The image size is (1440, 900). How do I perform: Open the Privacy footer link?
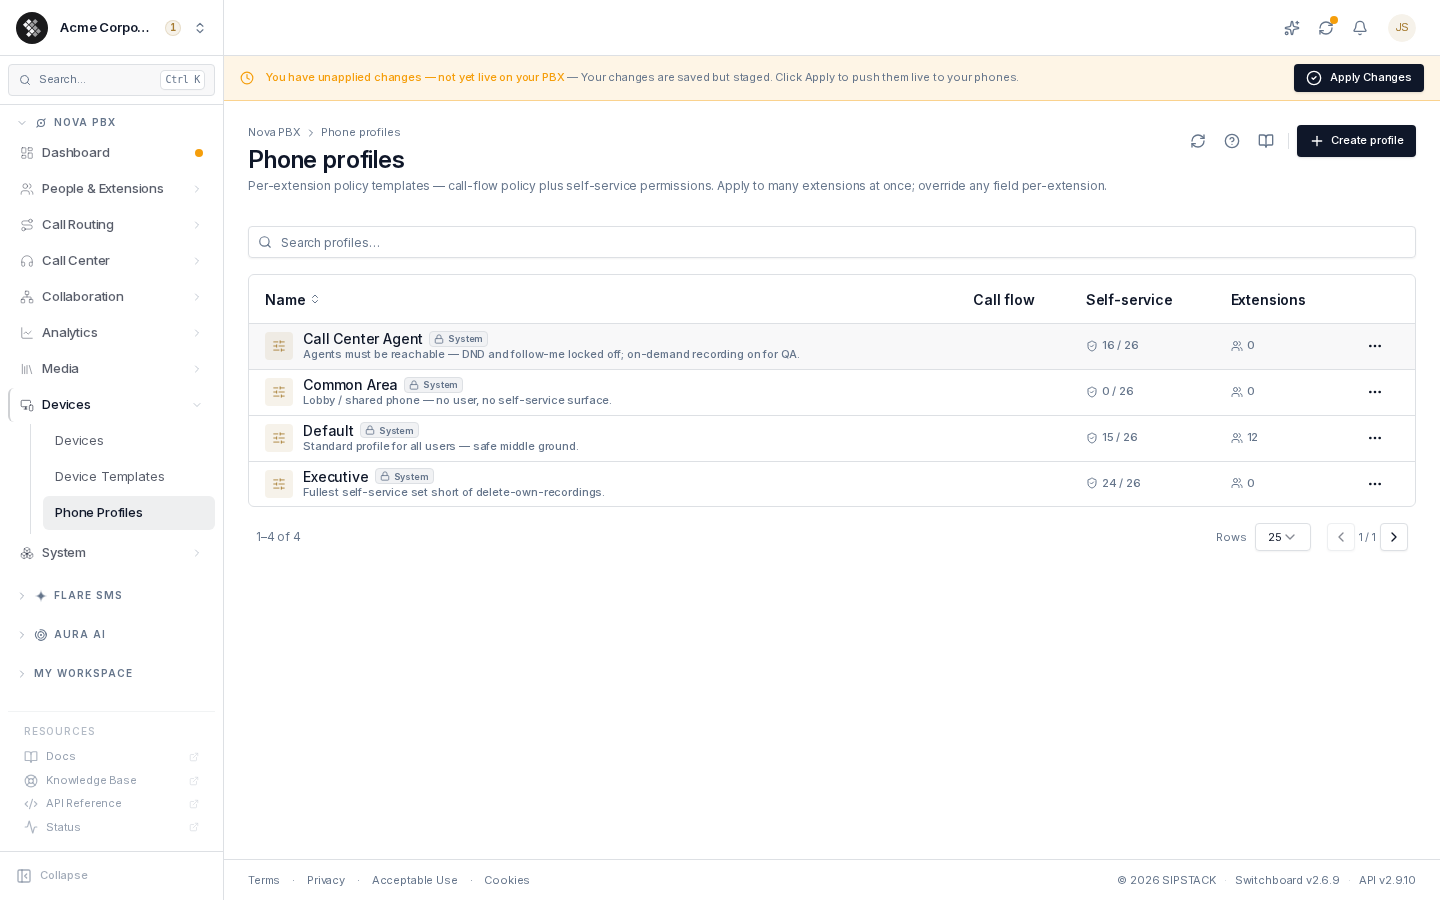click(x=326, y=881)
